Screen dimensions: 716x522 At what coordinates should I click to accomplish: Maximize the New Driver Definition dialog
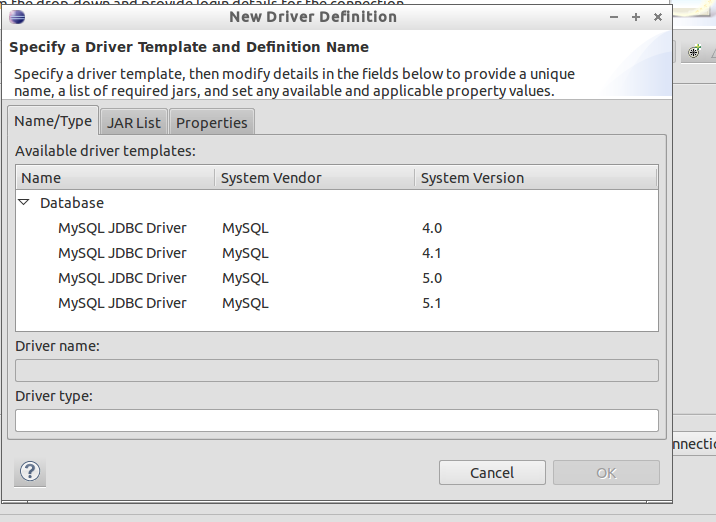tap(635, 17)
